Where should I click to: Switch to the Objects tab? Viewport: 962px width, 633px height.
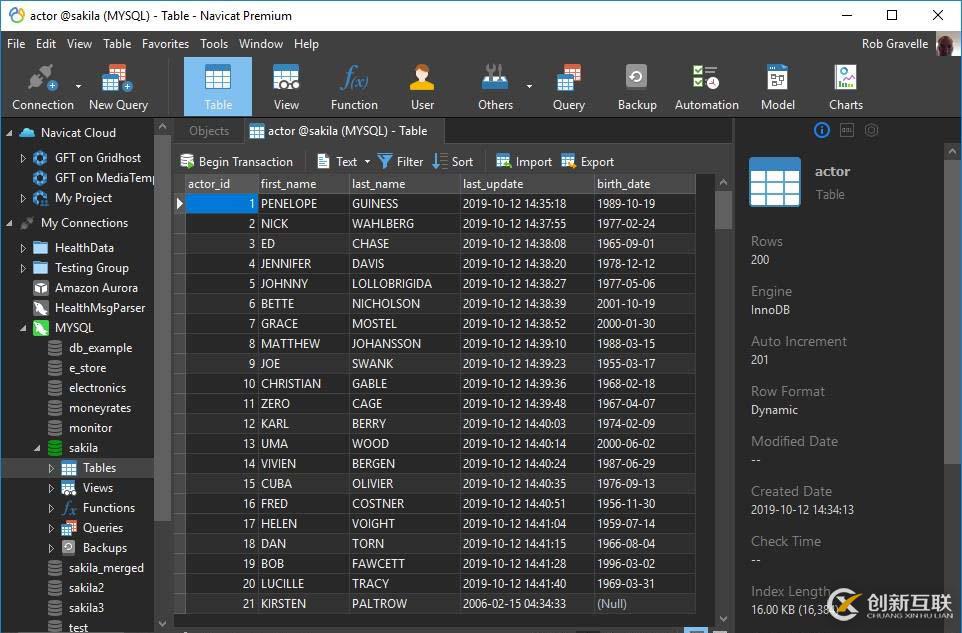tap(209, 131)
